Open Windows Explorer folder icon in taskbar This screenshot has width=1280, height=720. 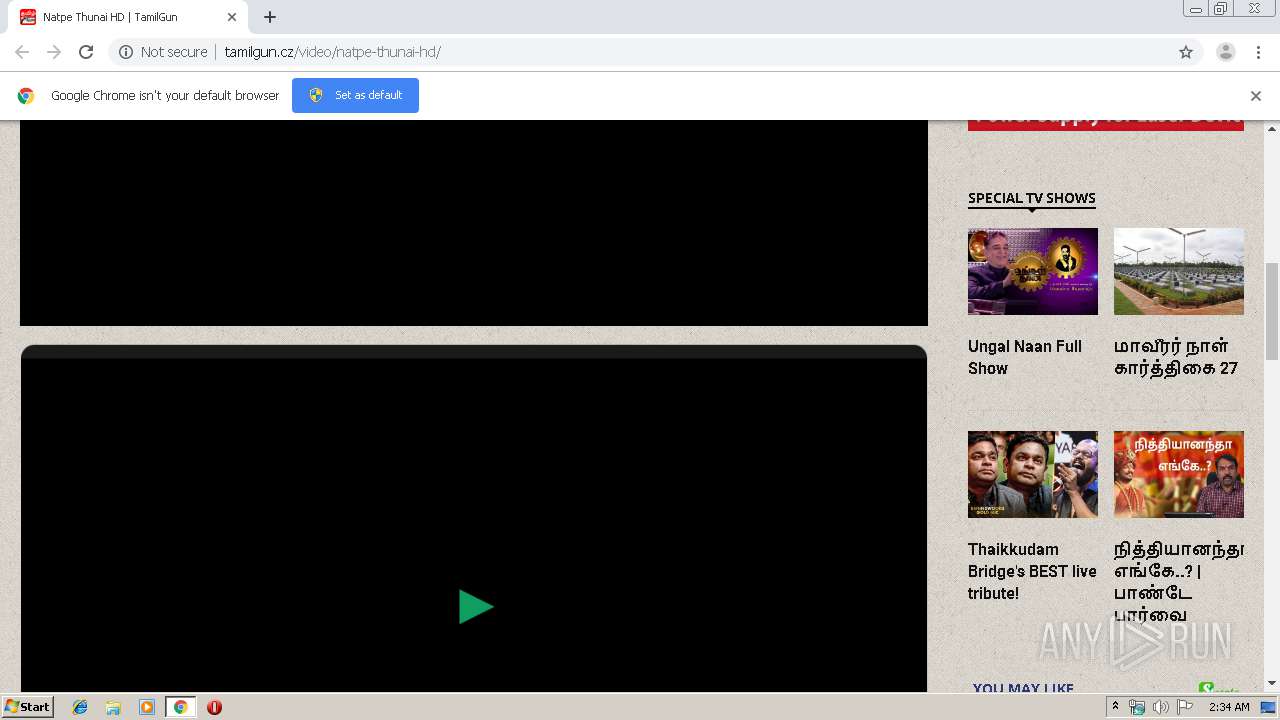pyautogui.click(x=113, y=707)
